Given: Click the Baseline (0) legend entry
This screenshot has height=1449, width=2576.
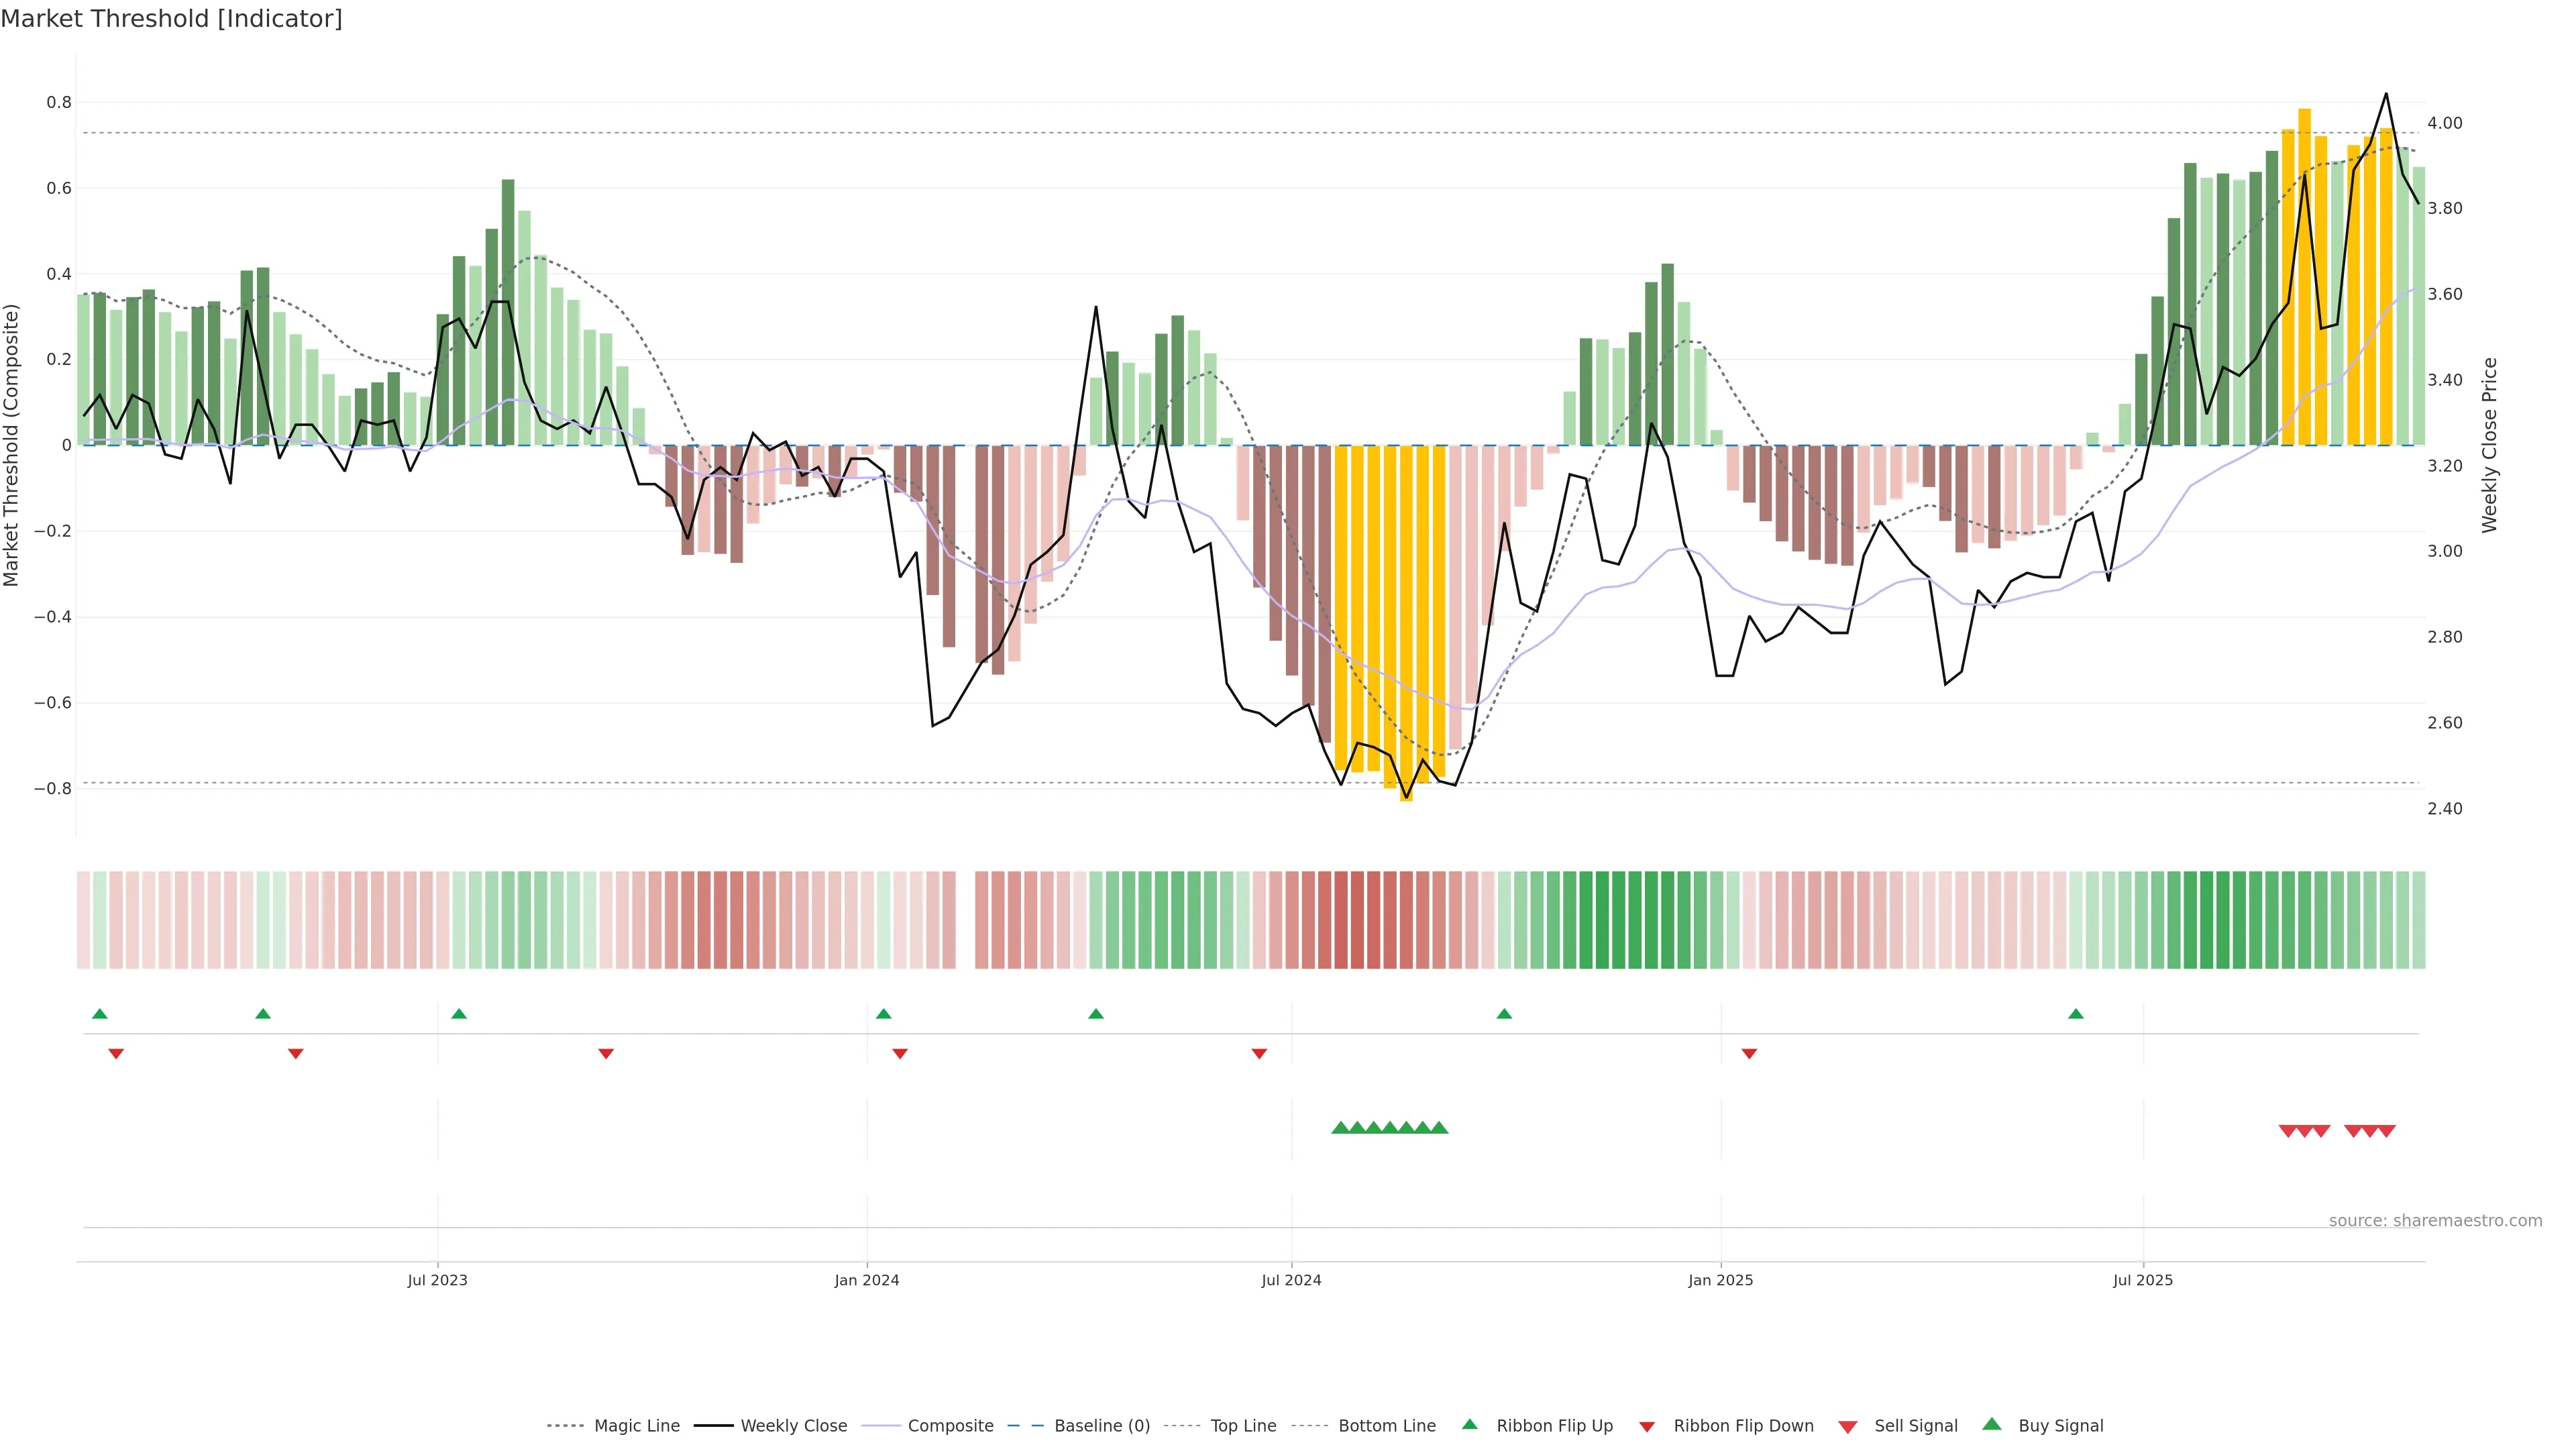Looking at the screenshot, I should [1102, 1426].
